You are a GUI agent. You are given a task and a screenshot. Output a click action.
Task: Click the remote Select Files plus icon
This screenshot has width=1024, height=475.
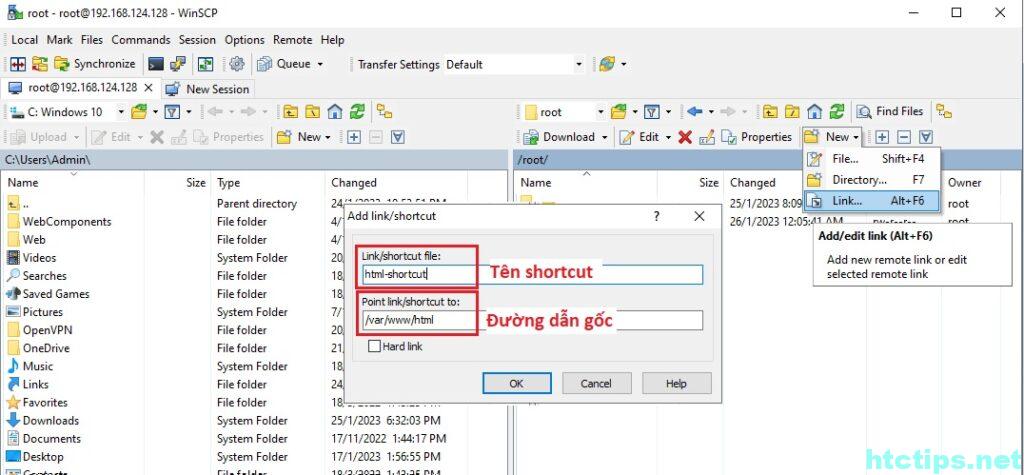click(x=882, y=137)
